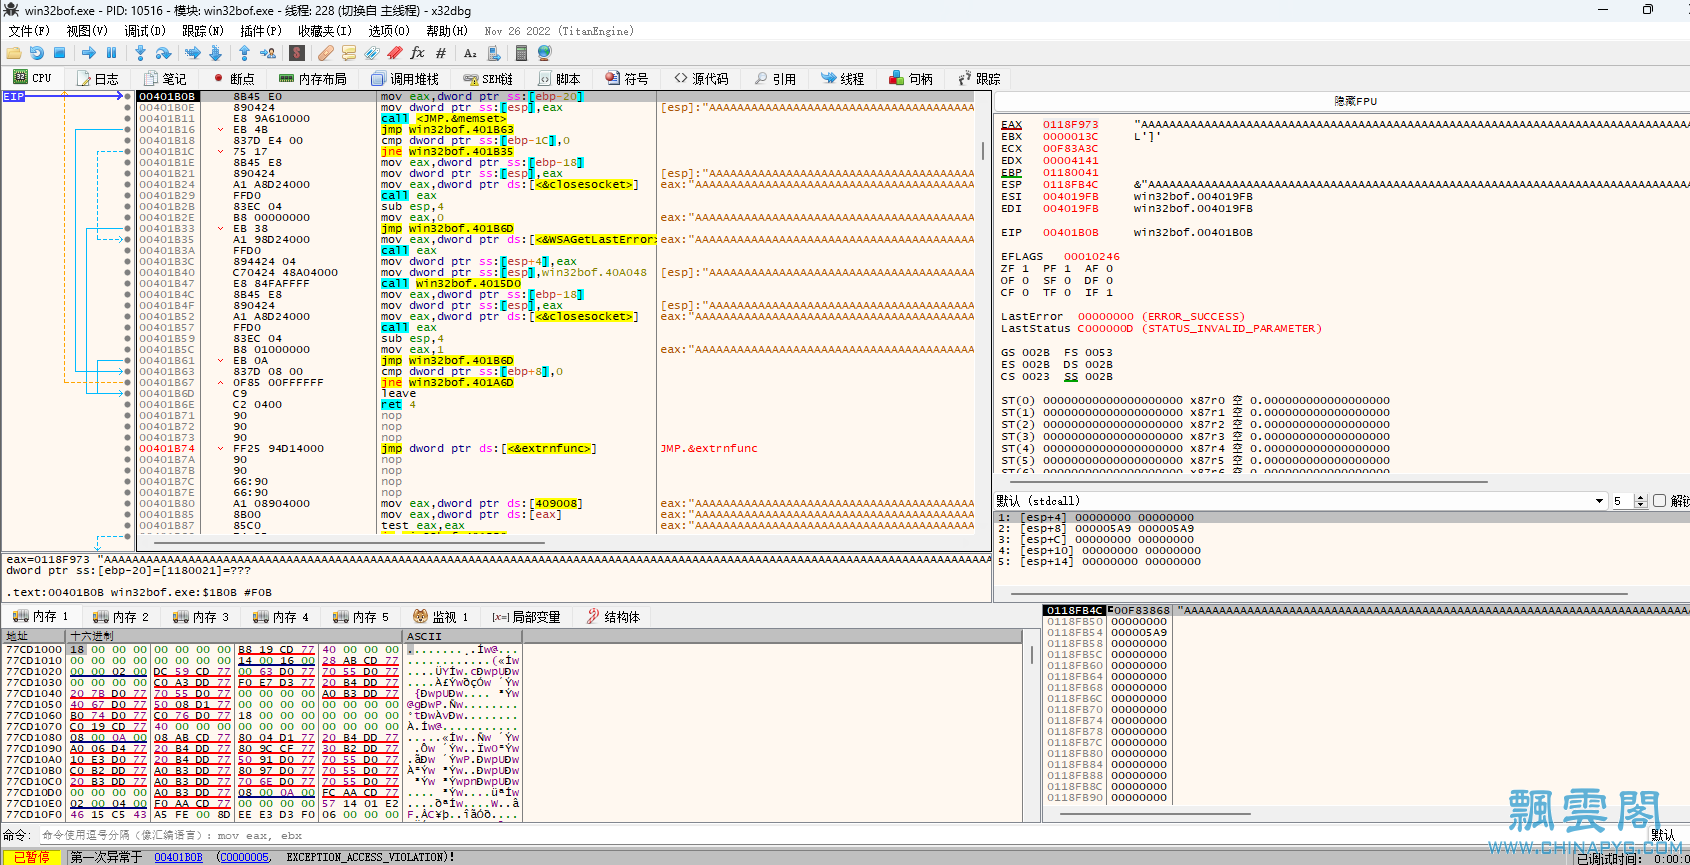Viewport: 1690px width, 865px height.
Task: Open functions list with fx icon
Action: pos(418,53)
